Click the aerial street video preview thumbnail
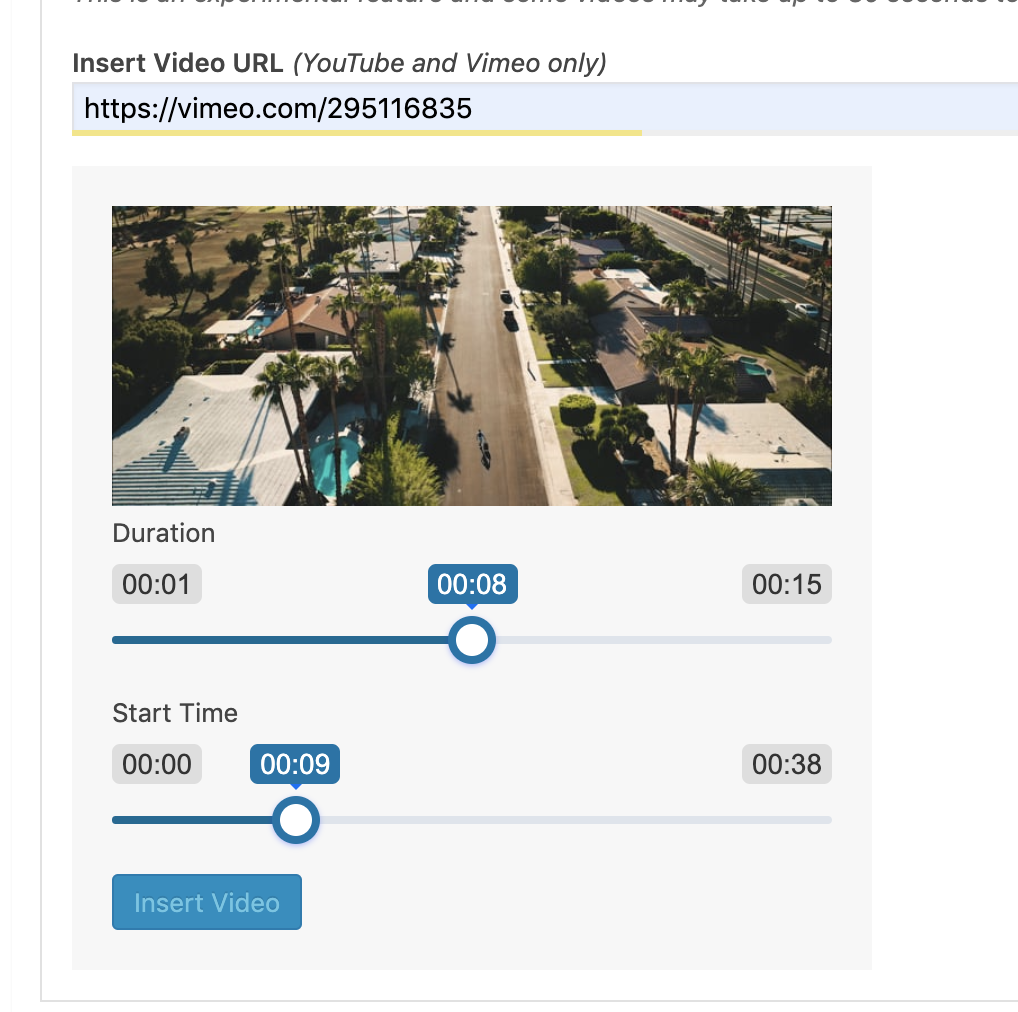Screen dimensions: 1018x1012 (x=471, y=355)
